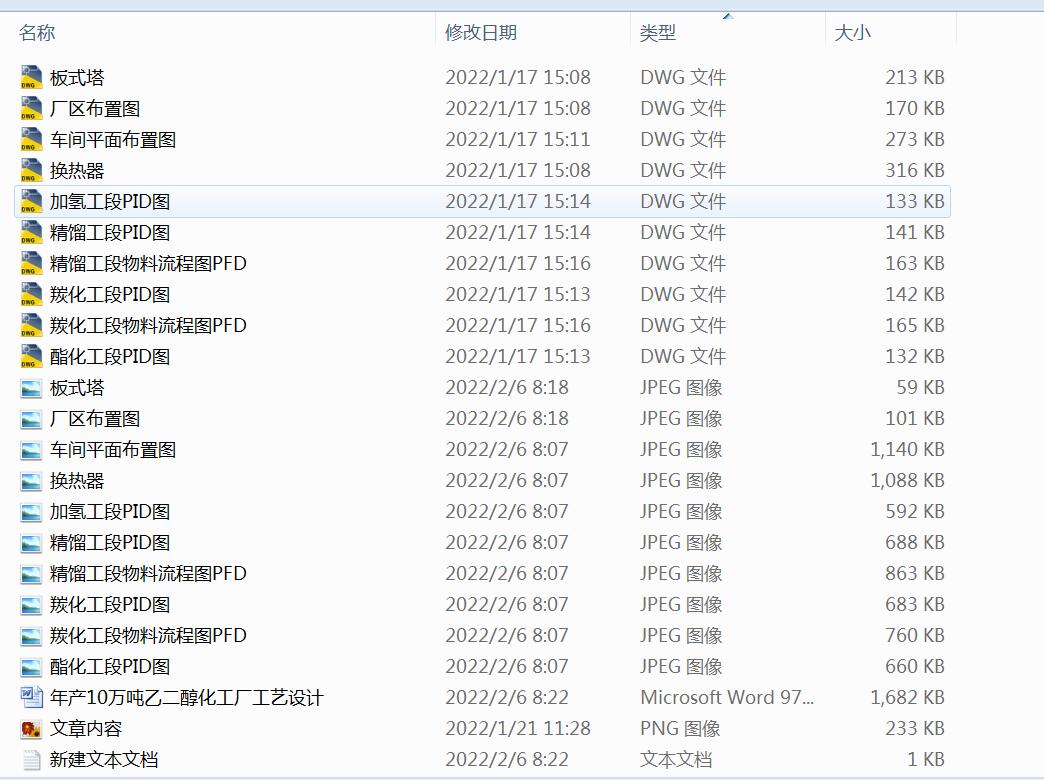Viewport: 1044px width, 780px height.
Task: Click size value 863 KB
Action: [x=915, y=574]
